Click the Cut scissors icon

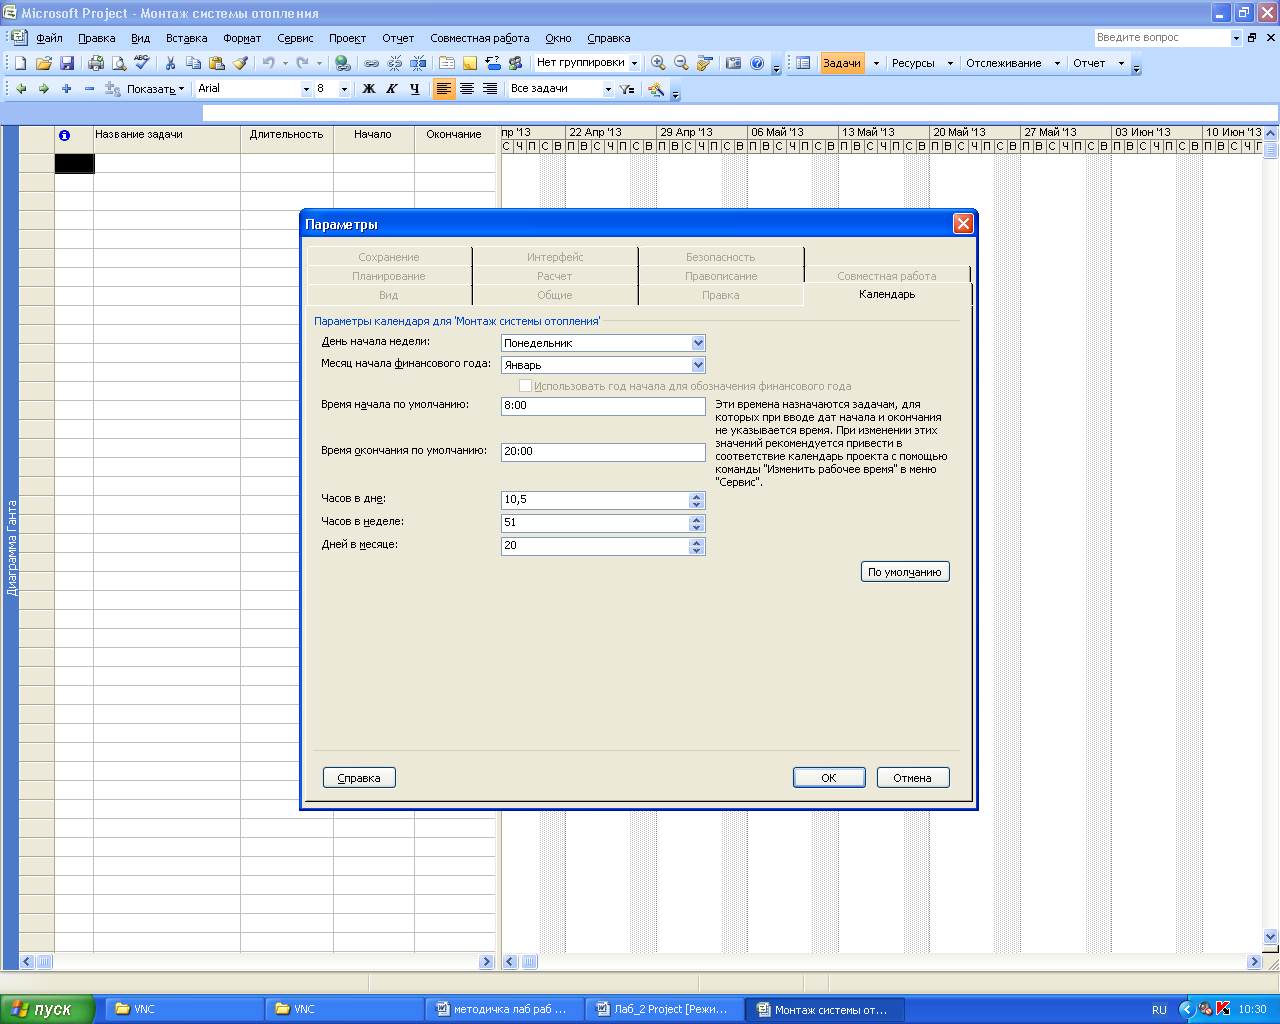(170, 63)
